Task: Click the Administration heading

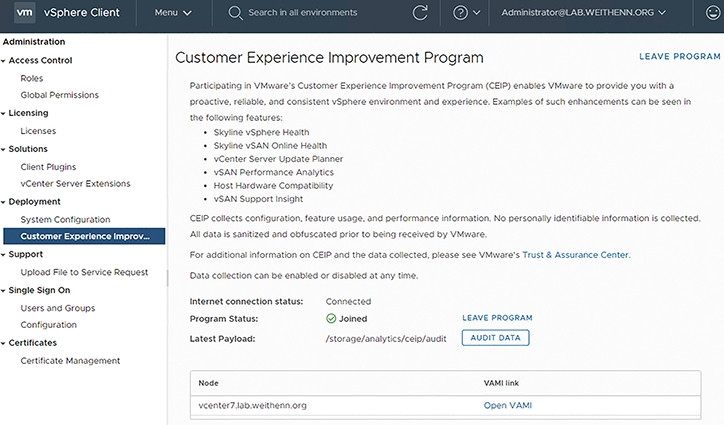Action: [x=34, y=42]
